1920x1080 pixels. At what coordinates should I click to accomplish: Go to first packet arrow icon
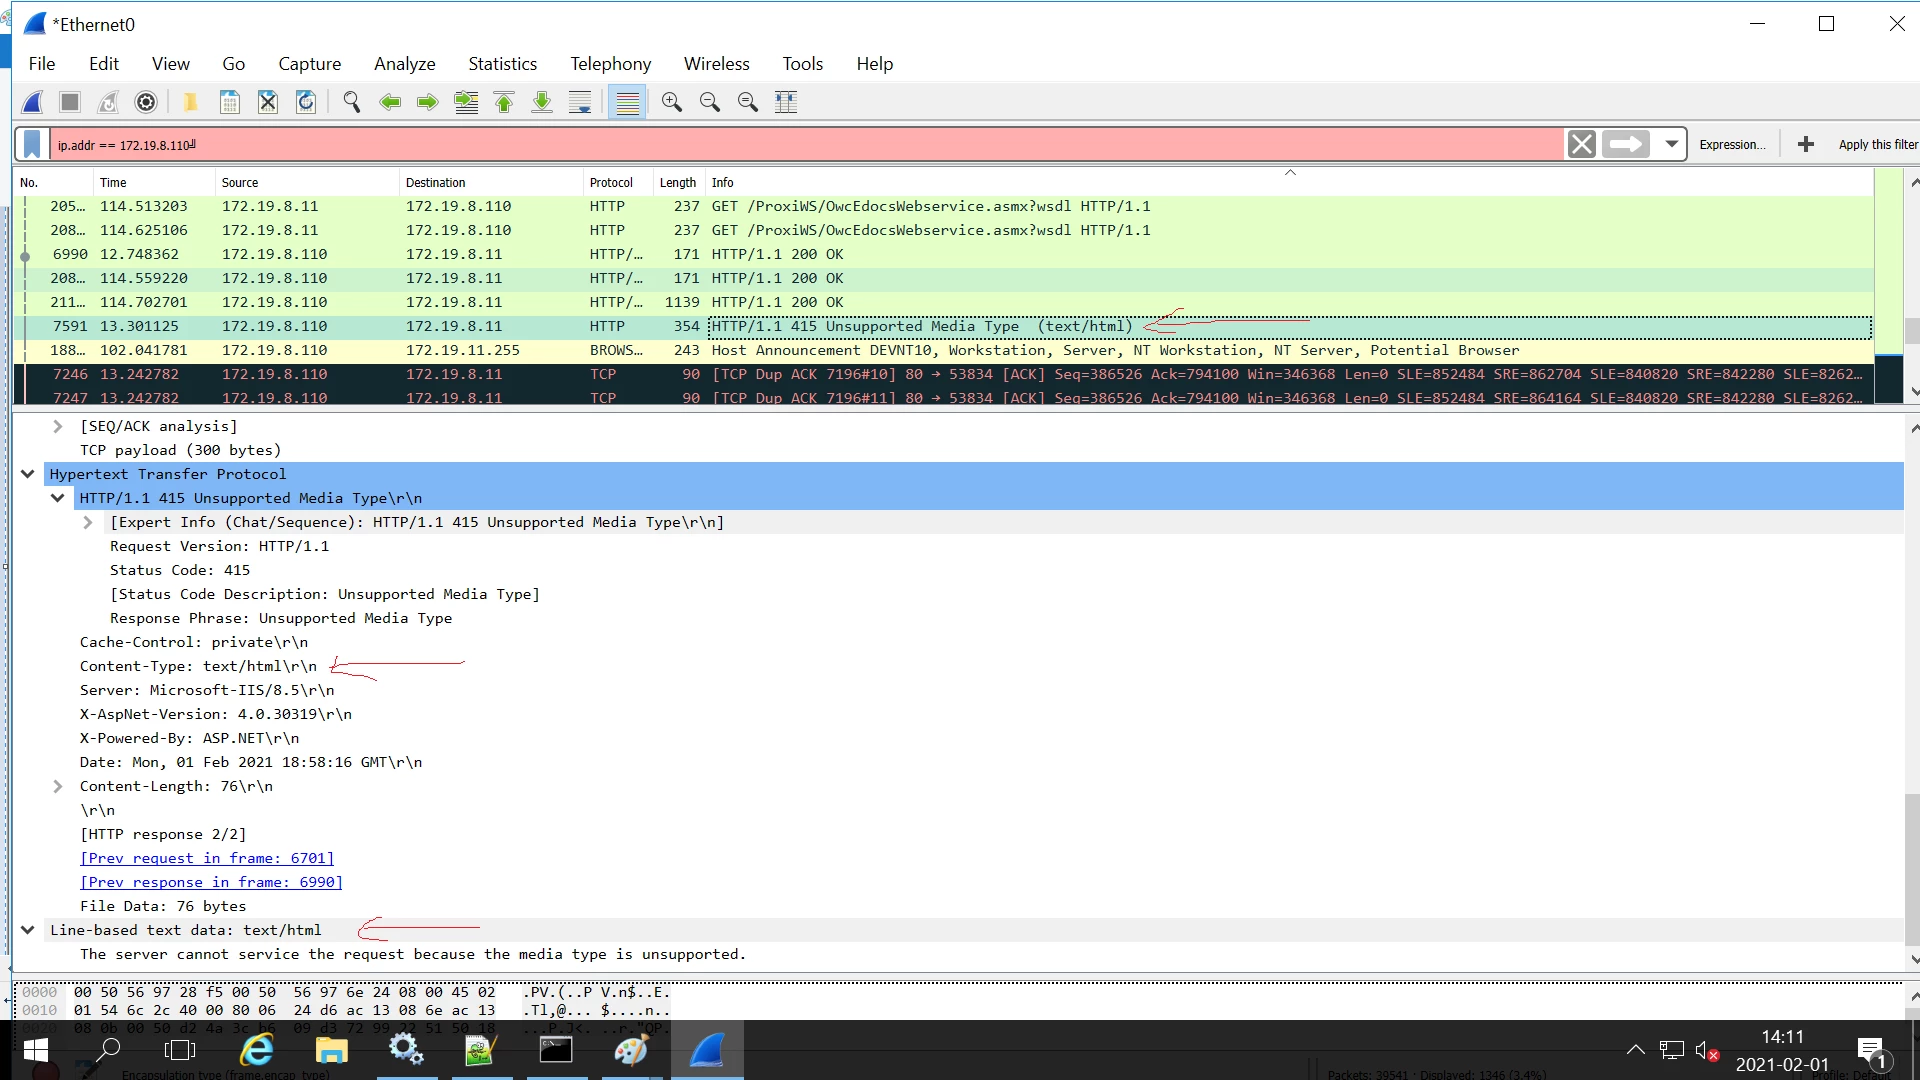click(x=504, y=102)
